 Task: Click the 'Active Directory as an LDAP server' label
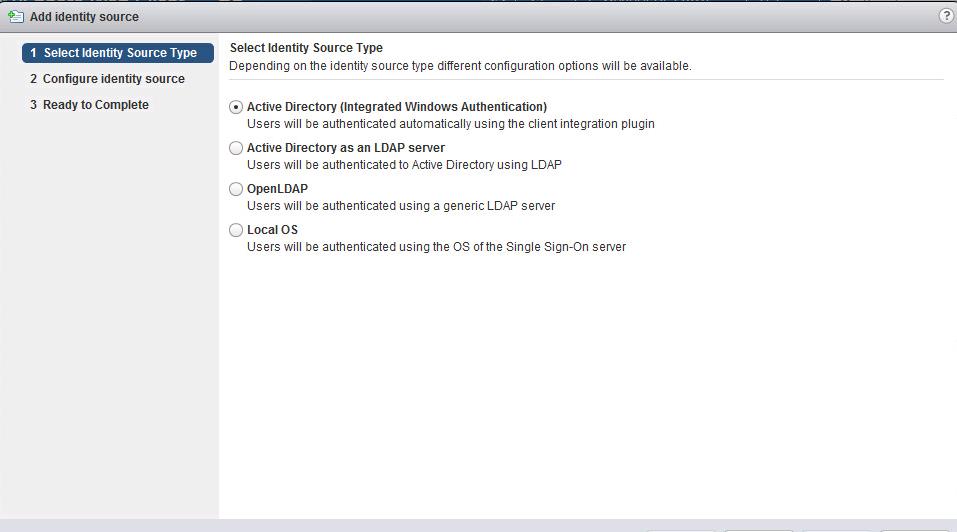click(x=345, y=148)
